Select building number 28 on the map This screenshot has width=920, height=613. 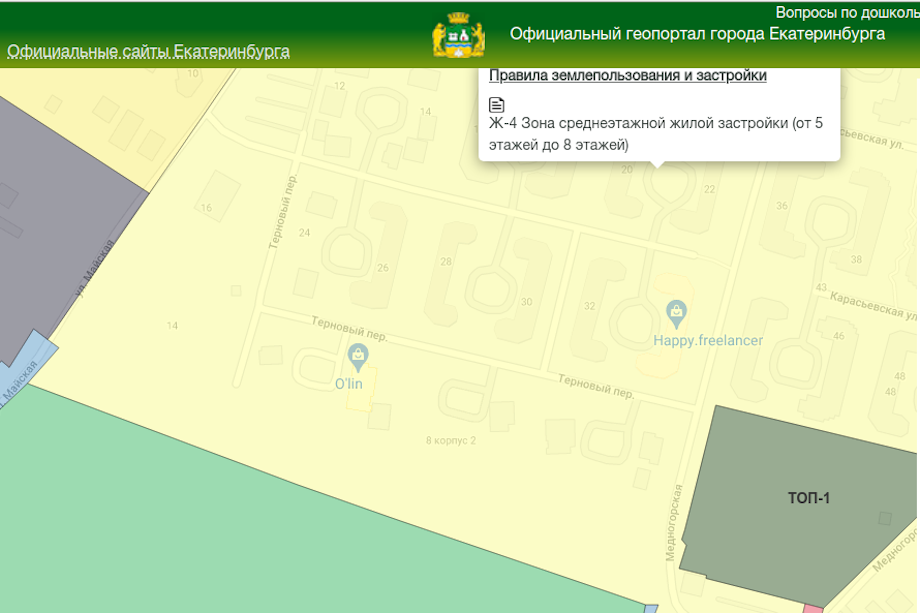[x=446, y=262]
